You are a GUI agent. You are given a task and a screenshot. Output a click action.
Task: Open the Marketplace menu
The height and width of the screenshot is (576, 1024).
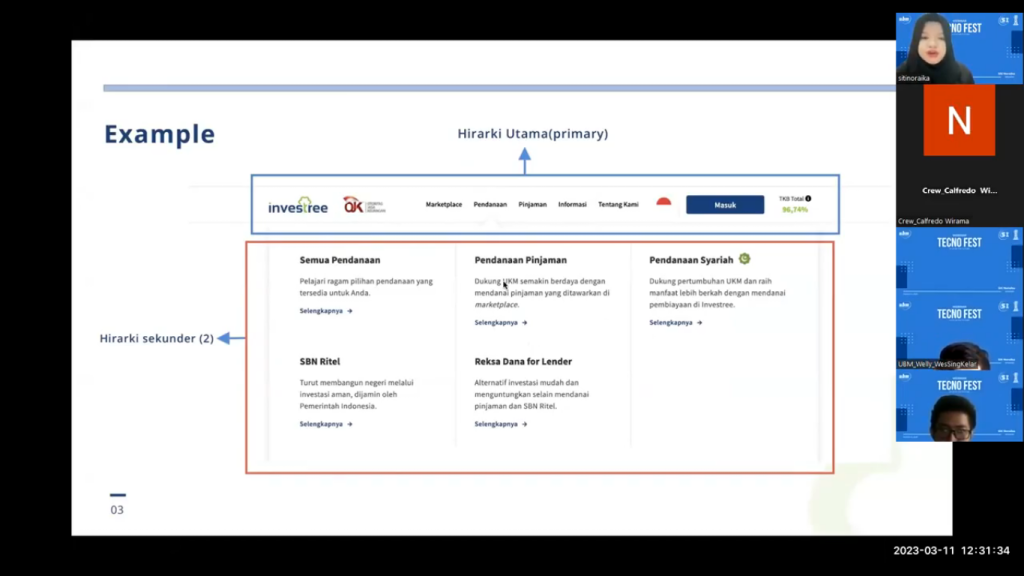click(x=443, y=204)
